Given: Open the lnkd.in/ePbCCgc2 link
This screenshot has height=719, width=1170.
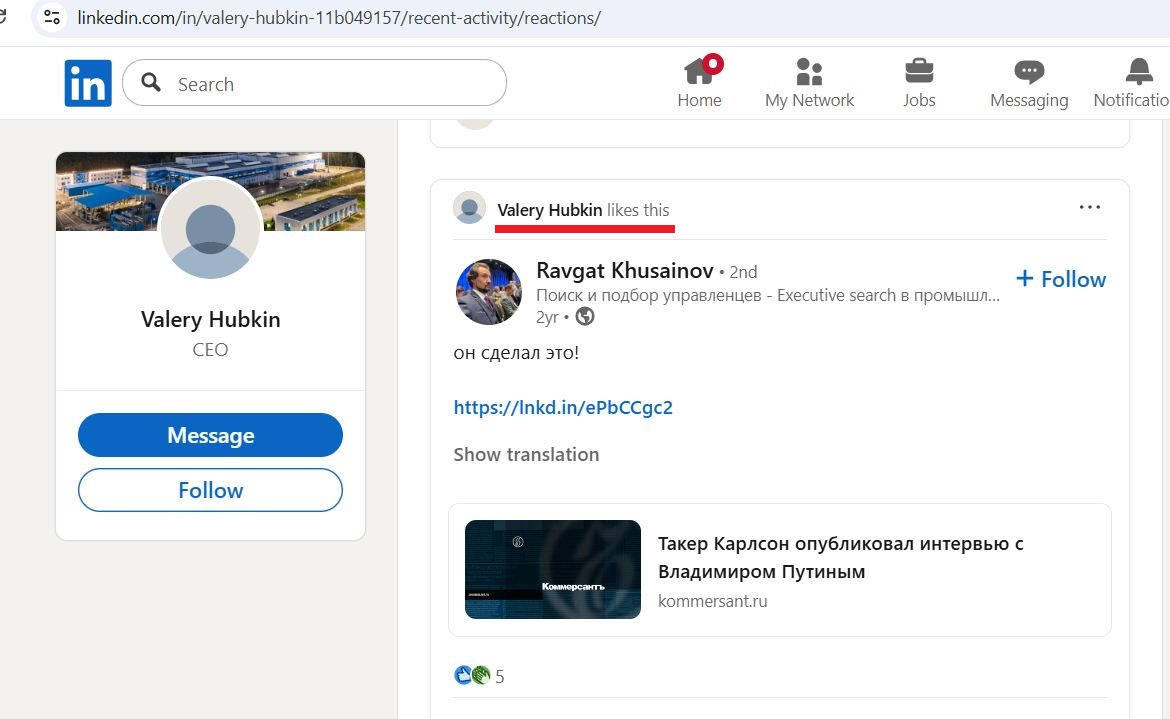Looking at the screenshot, I should click(x=563, y=407).
